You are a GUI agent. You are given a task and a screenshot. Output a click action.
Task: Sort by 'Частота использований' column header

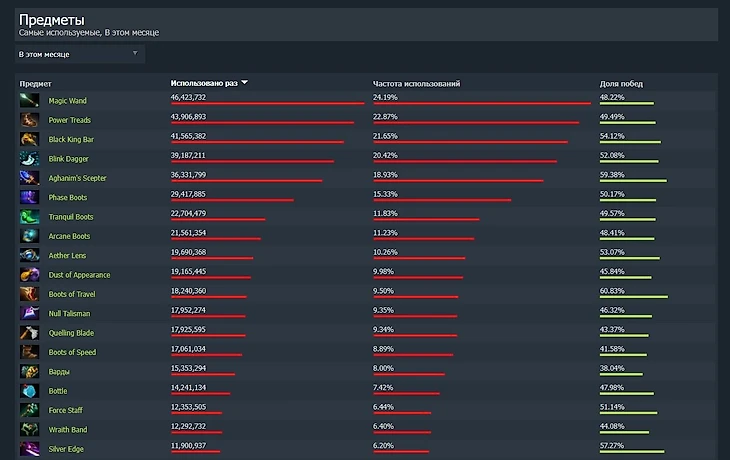click(x=416, y=83)
